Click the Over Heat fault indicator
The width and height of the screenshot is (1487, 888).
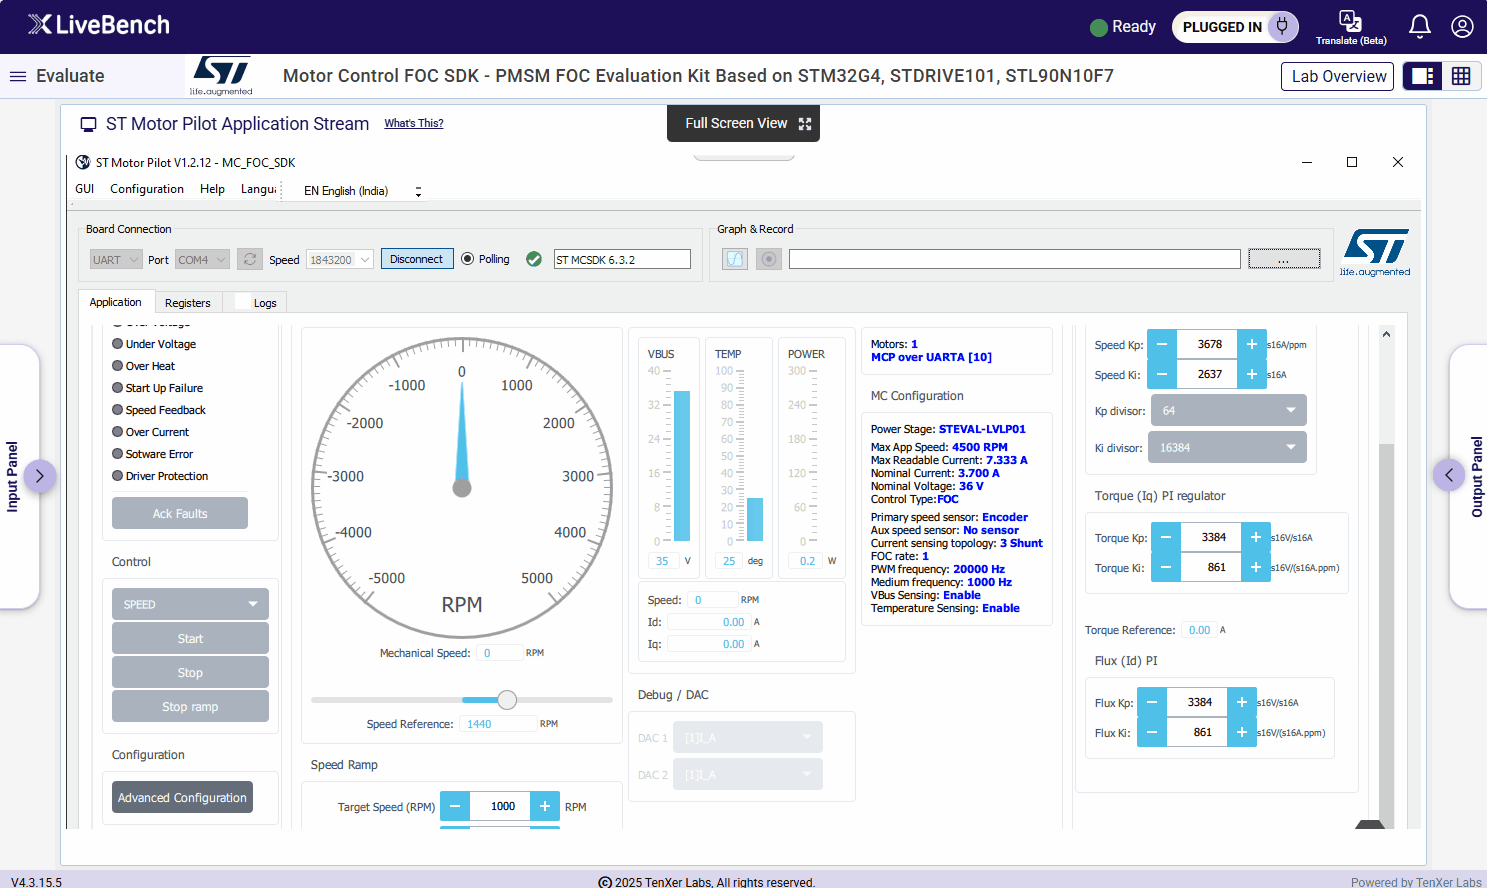click(117, 366)
